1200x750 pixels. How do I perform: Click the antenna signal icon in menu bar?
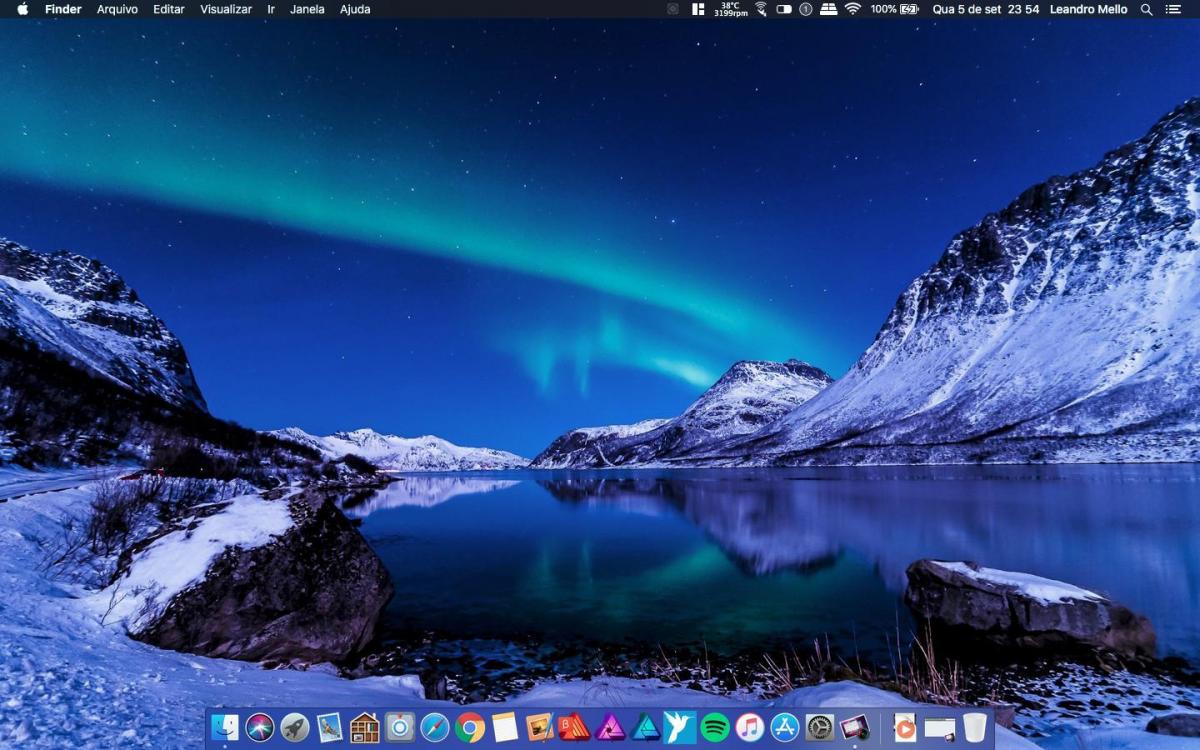tap(761, 9)
